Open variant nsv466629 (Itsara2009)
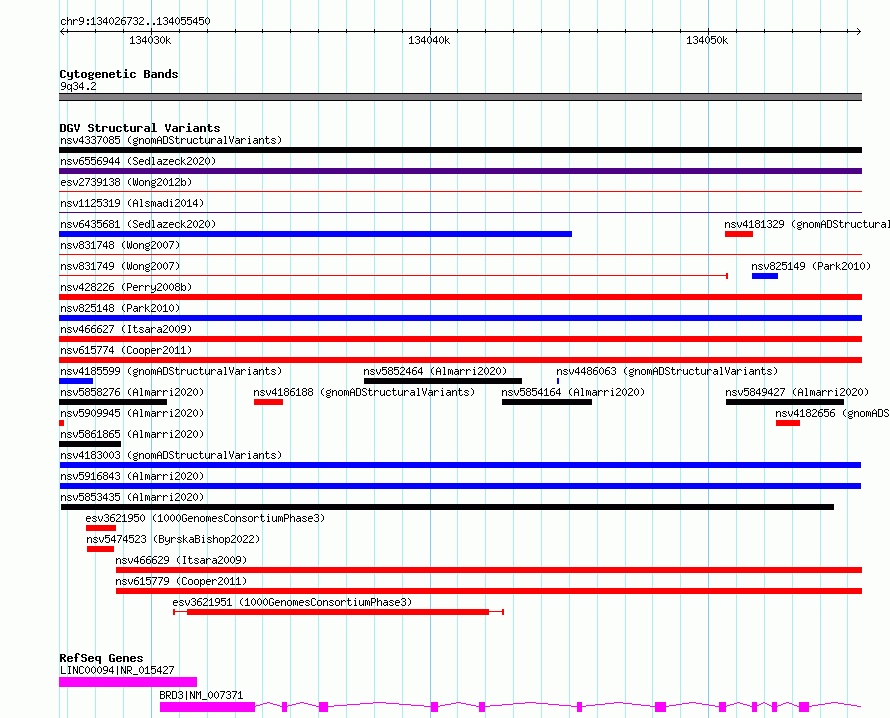Image resolution: width=890 pixels, height=718 pixels. pos(181,560)
